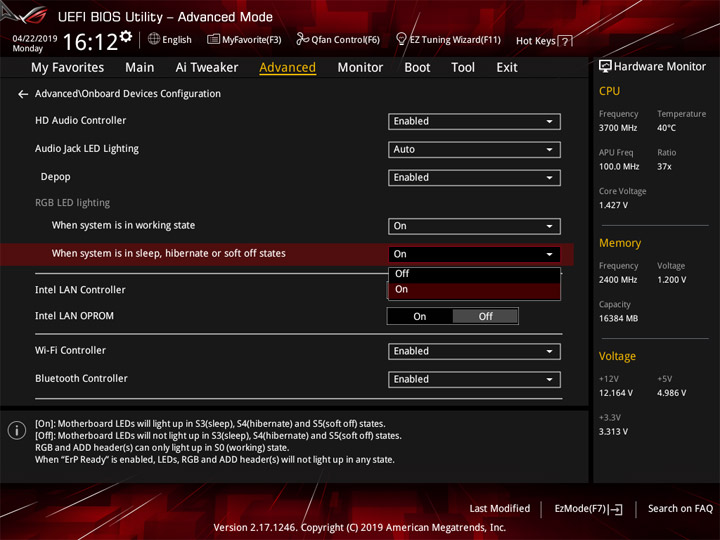Click the EZ Tuning lightbulb icon
The width and height of the screenshot is (720, 540).
point(401,39)
